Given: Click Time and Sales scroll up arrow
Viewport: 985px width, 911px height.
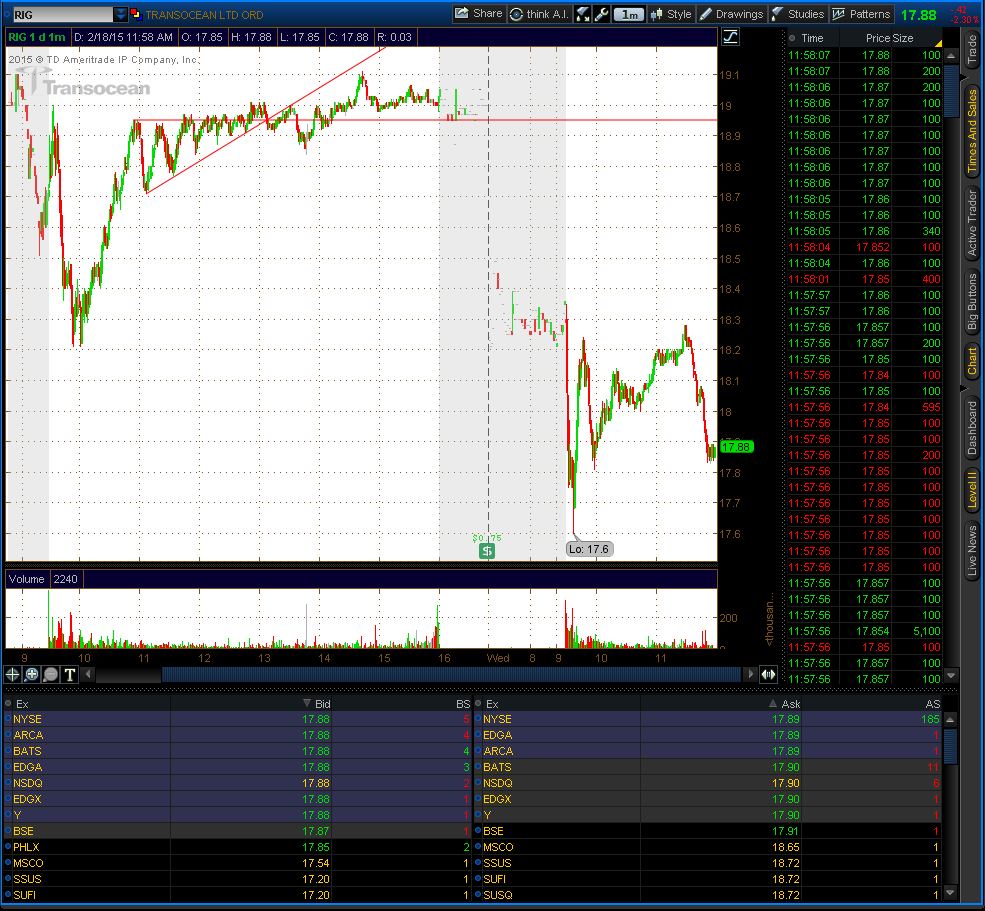Looking at the screenshot, I should click(951, 55).
